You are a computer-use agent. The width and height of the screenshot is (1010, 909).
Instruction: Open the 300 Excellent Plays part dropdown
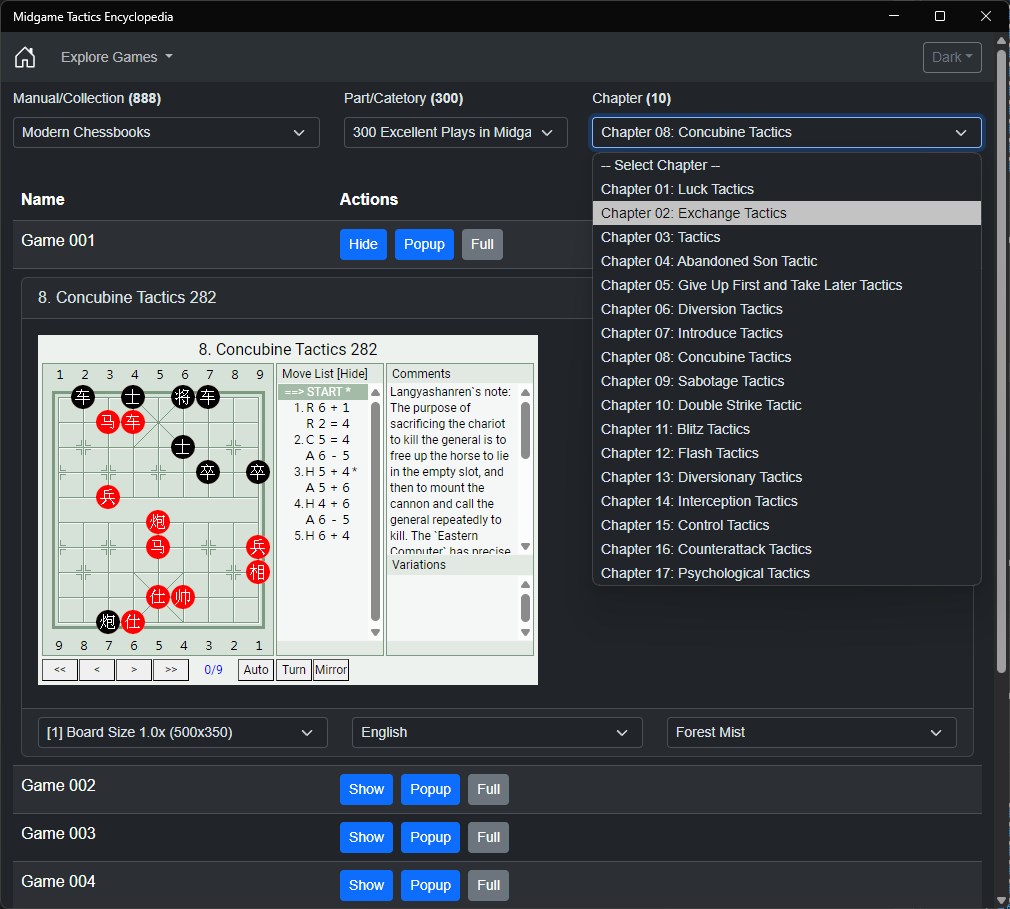click(455, 133)
